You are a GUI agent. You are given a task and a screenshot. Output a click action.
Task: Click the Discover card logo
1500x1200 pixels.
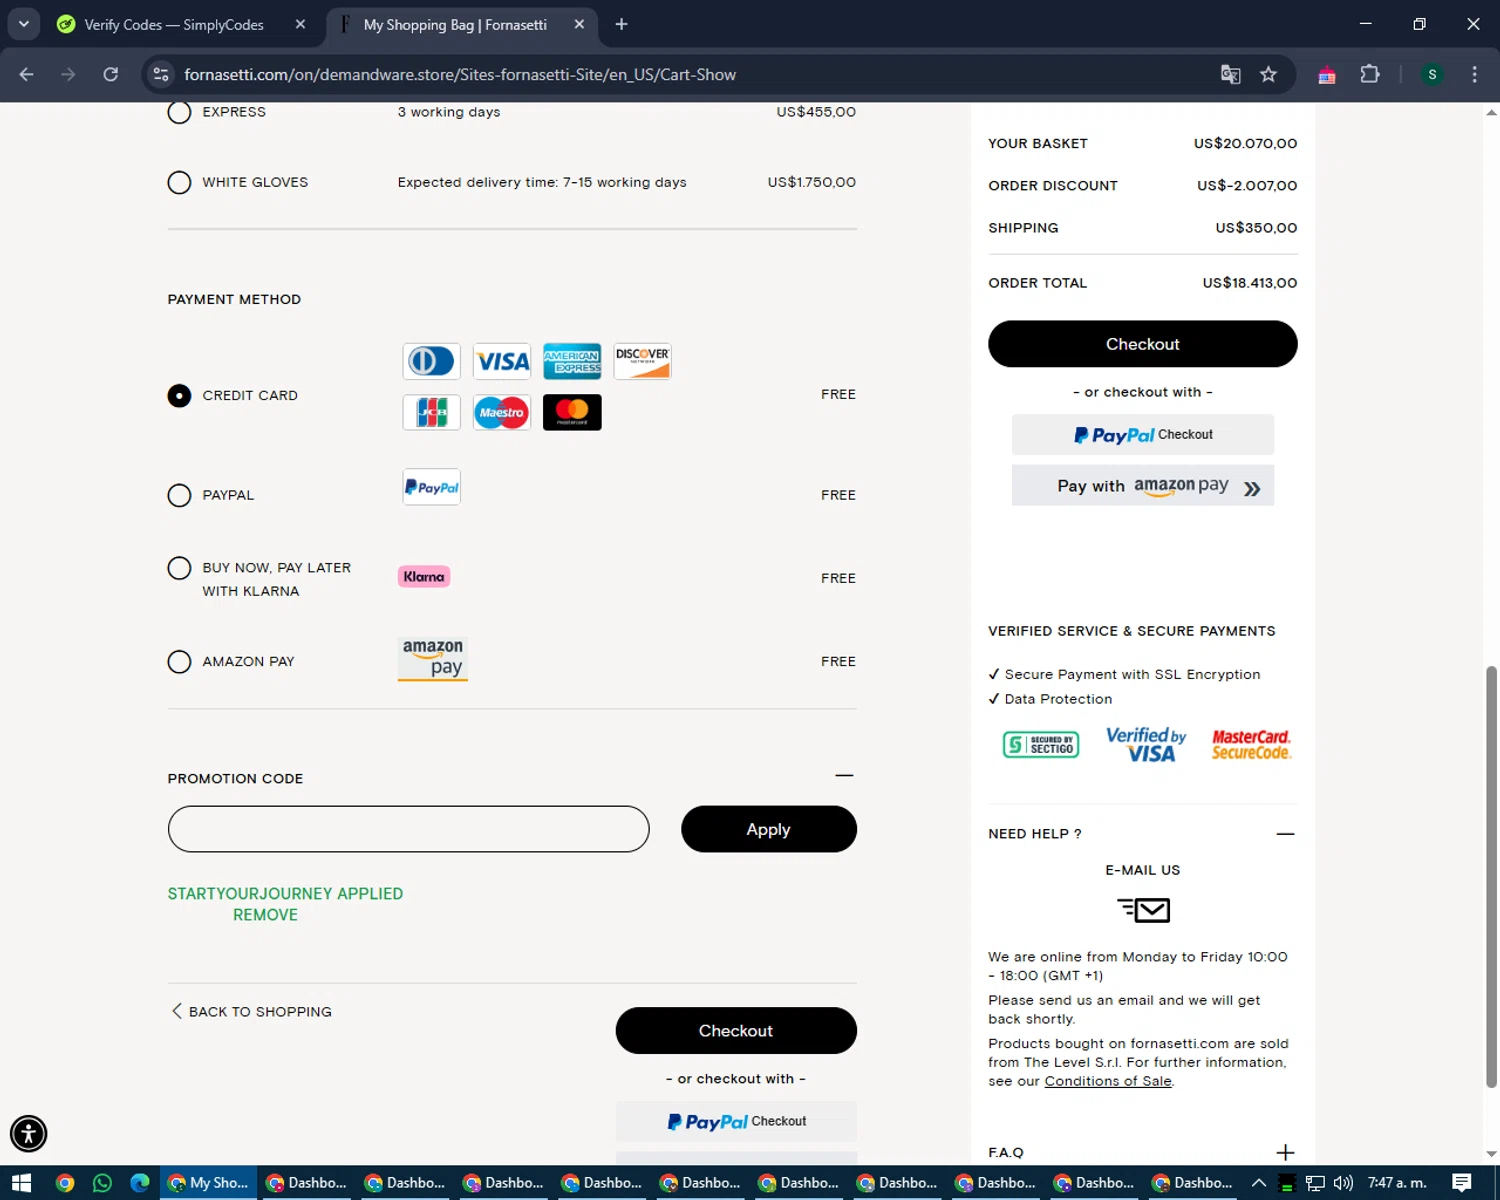point(642,361)
